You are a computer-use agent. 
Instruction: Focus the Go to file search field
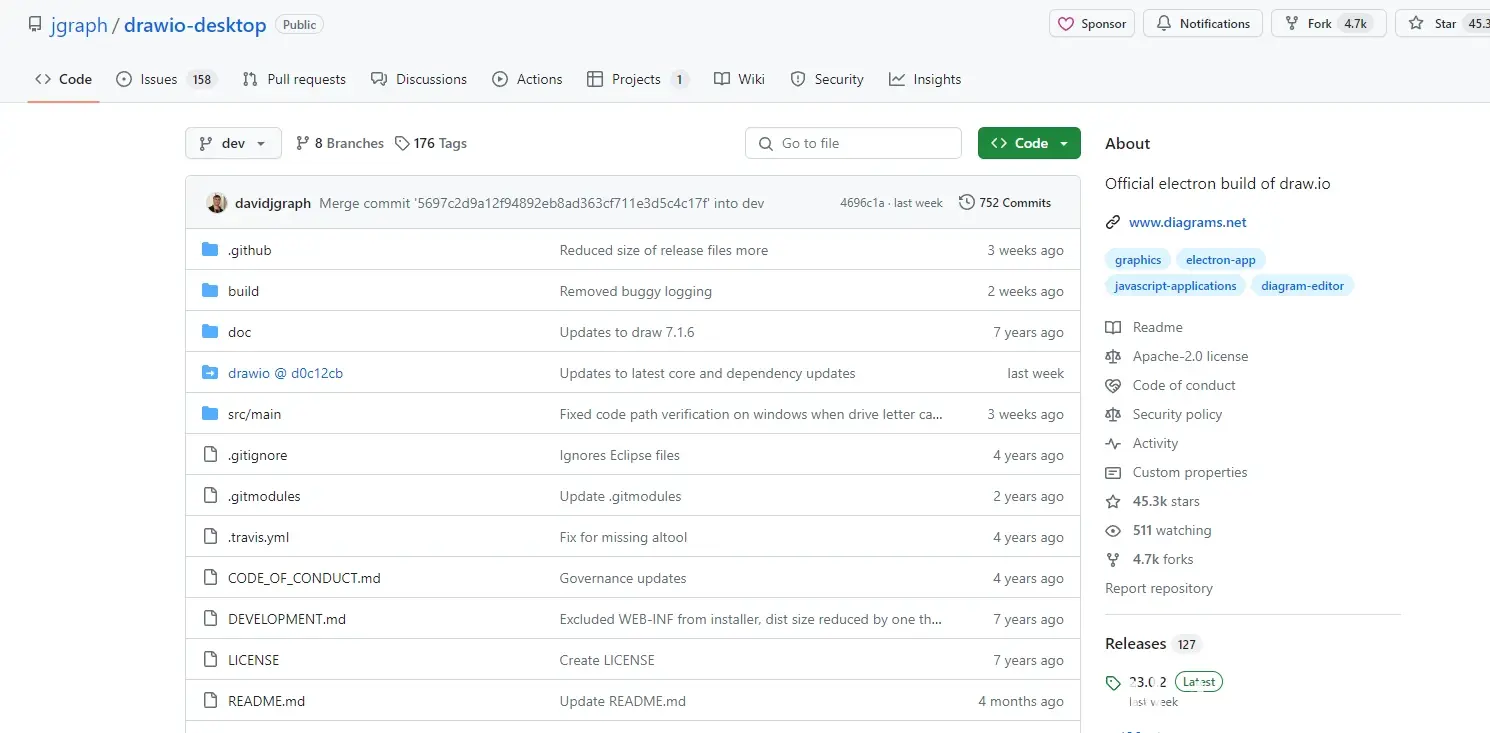(x=853, y=143)
